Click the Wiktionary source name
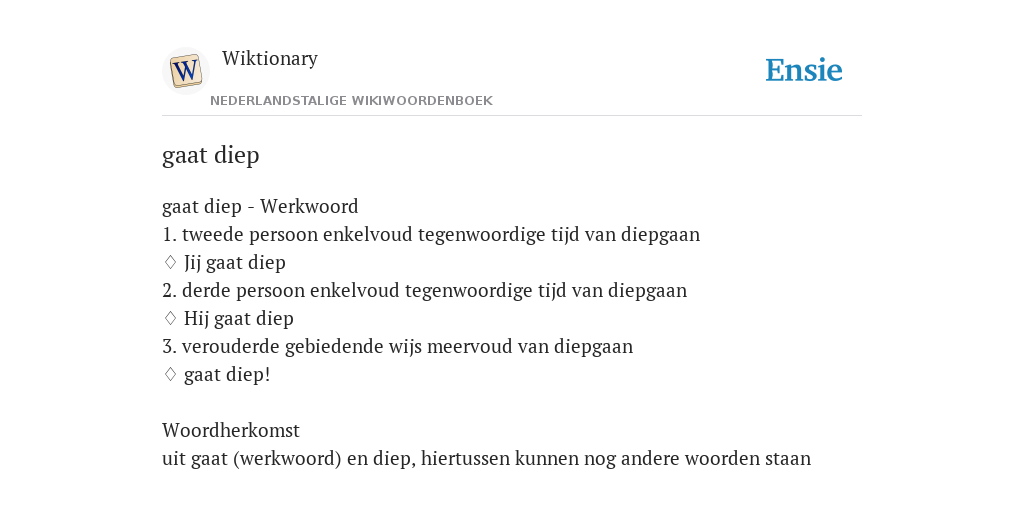1024x512 pixels. [270, 58]
